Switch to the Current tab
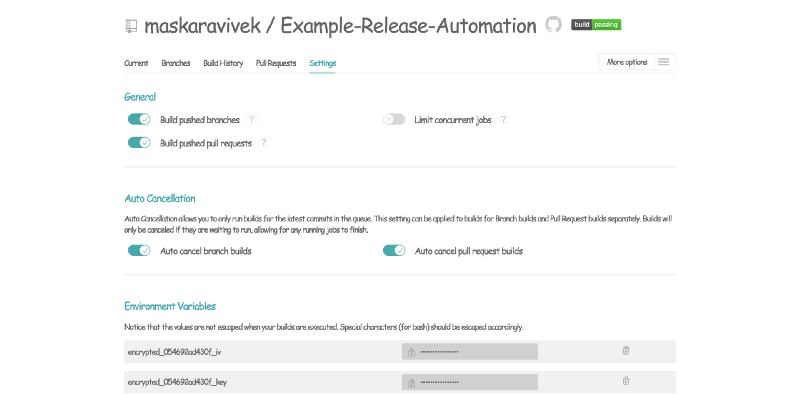 pyautogui.click(x=136, y=63)
